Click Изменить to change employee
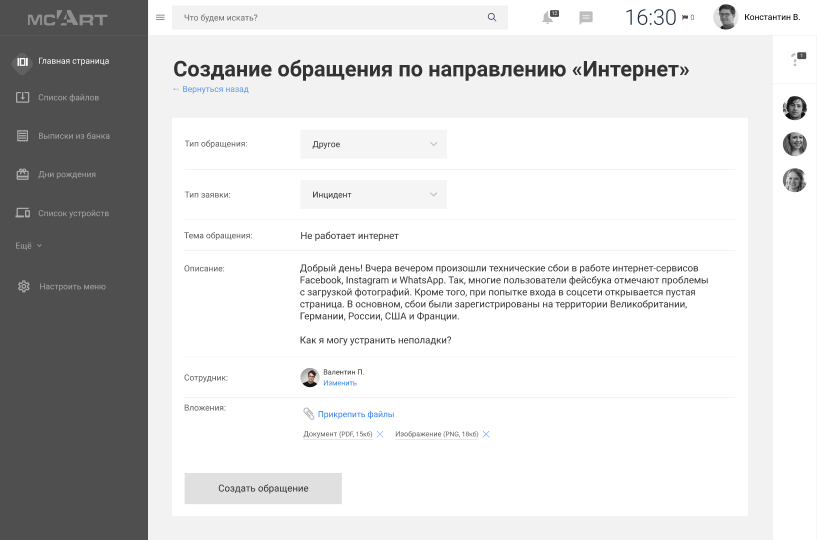 pyautogui.click(x=340, y=383)
